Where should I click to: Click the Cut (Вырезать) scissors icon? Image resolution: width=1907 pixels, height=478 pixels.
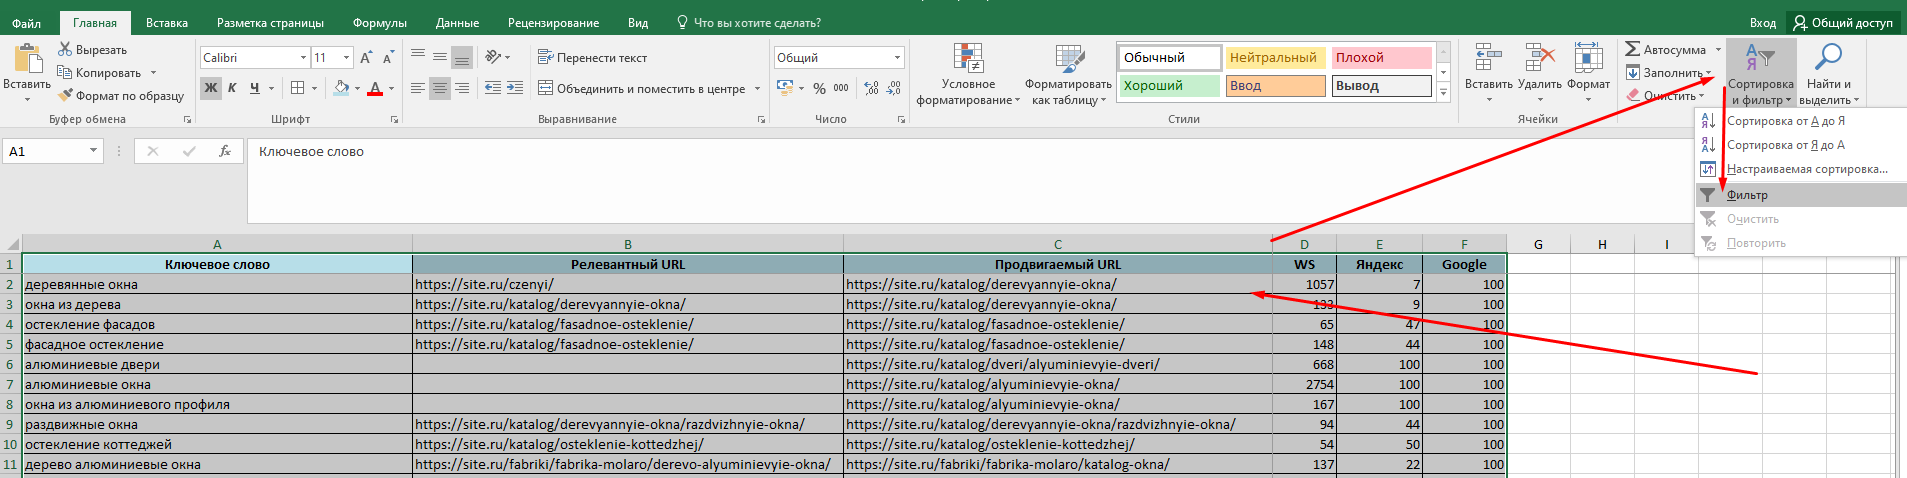(x=65, y=49)
